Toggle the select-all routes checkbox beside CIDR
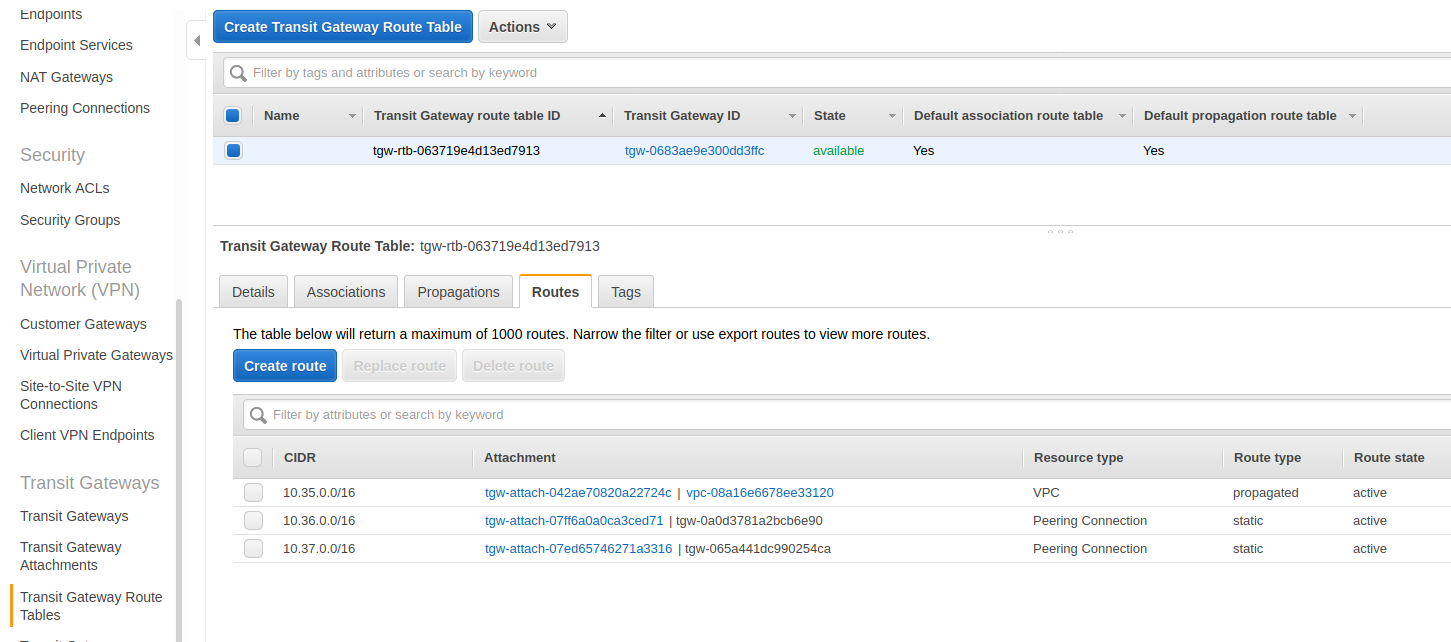1451x642 pixels. [x=253, y=457]
